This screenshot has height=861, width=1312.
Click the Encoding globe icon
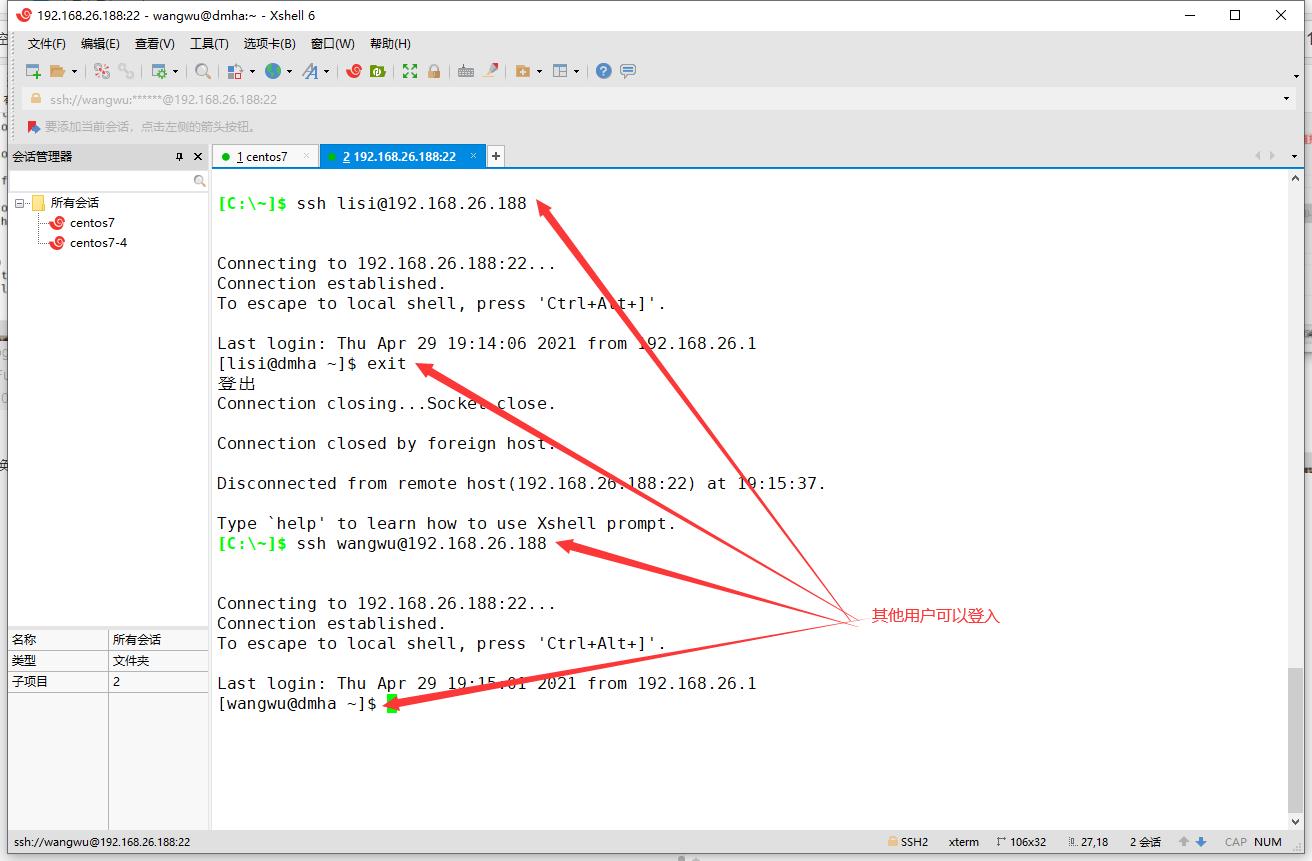pyautogui.click(x=273, y=71)
